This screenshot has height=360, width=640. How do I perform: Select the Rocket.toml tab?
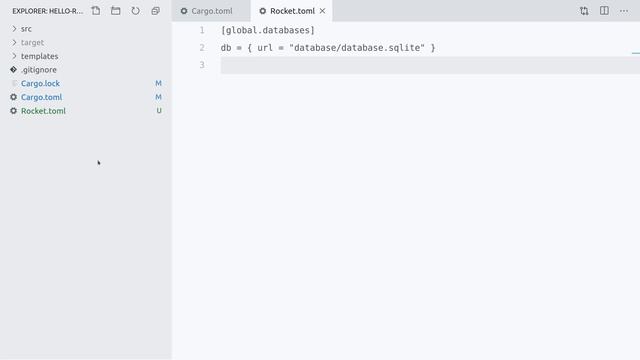[x=291, y=11]
